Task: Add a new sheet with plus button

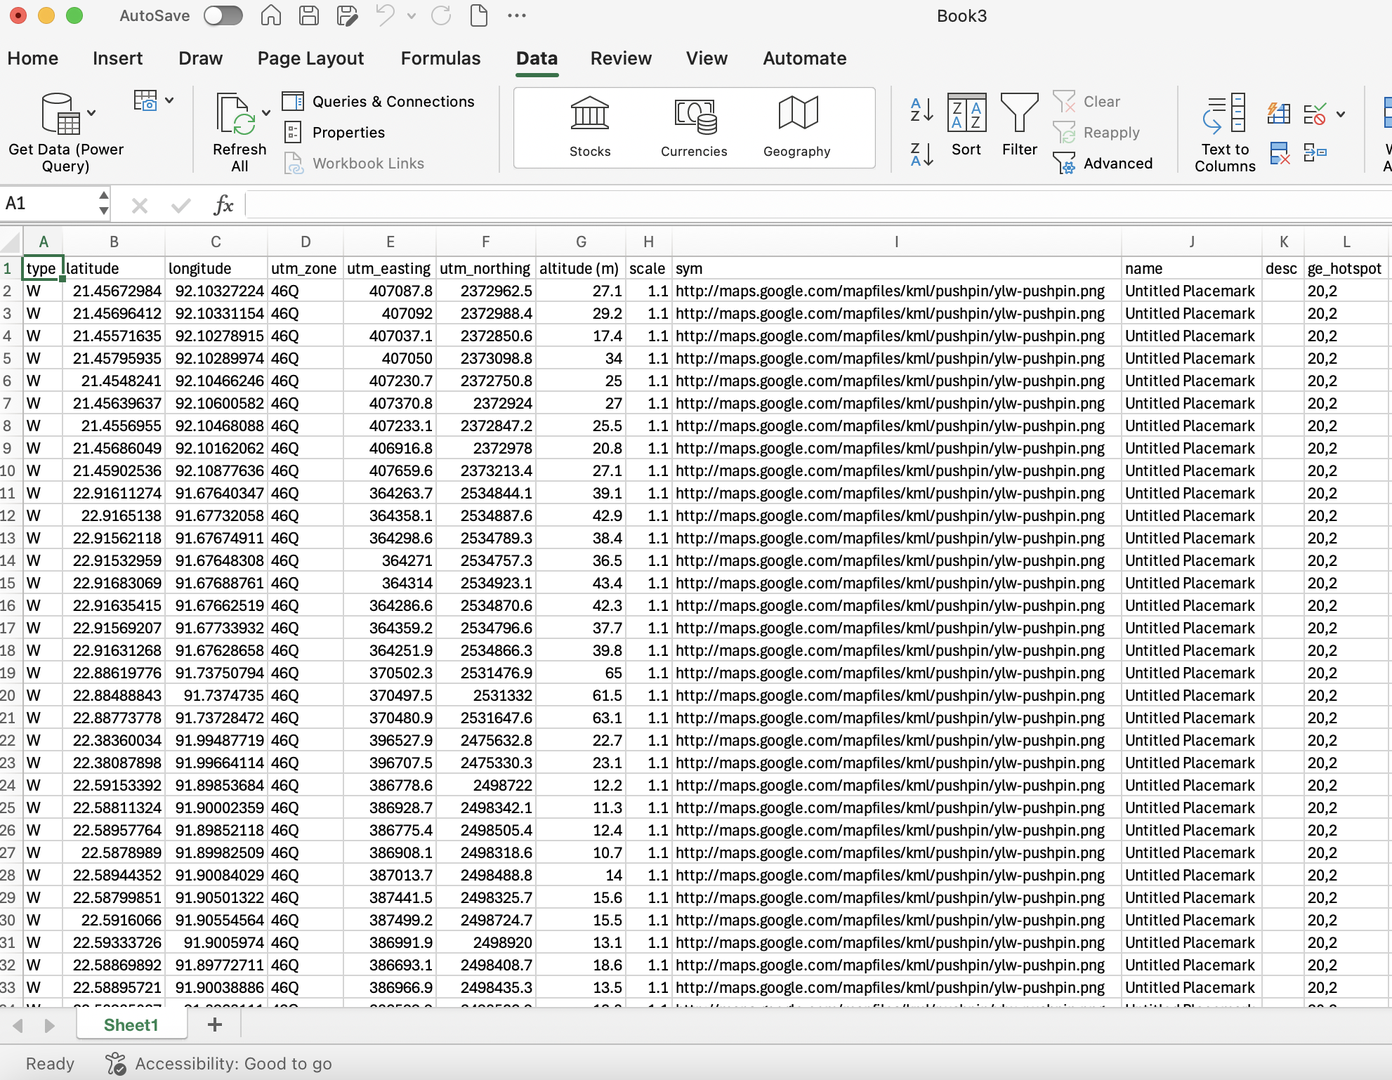Action: click(x=214, y=1025)
